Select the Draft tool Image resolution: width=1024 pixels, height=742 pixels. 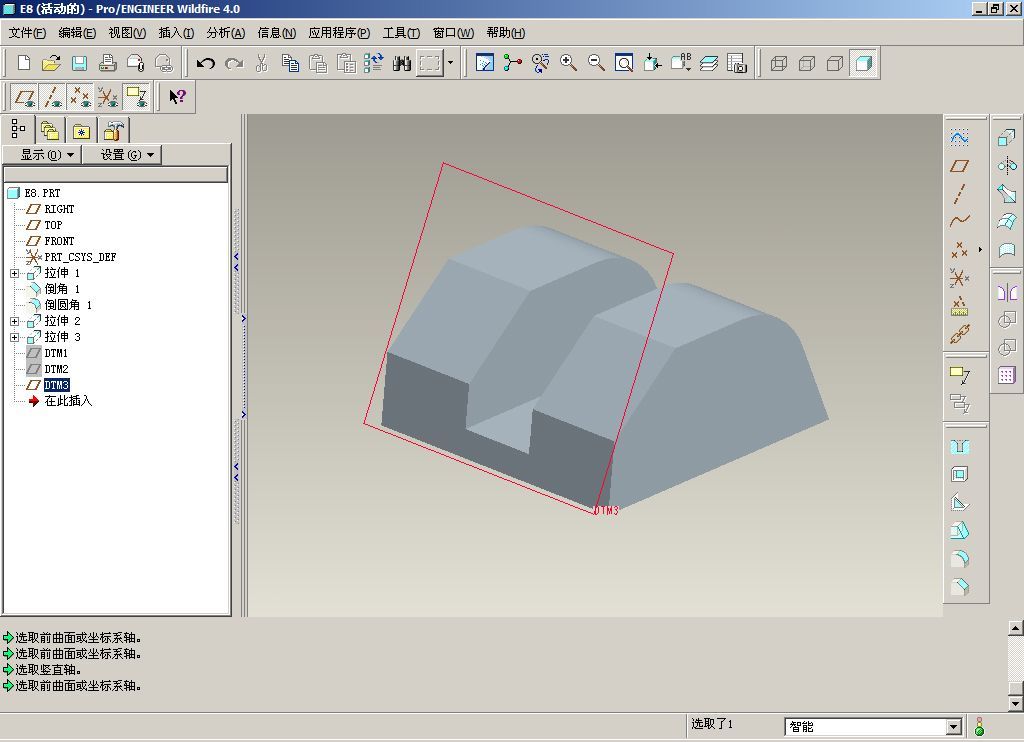pyautogui.click(x=959, y=530)
